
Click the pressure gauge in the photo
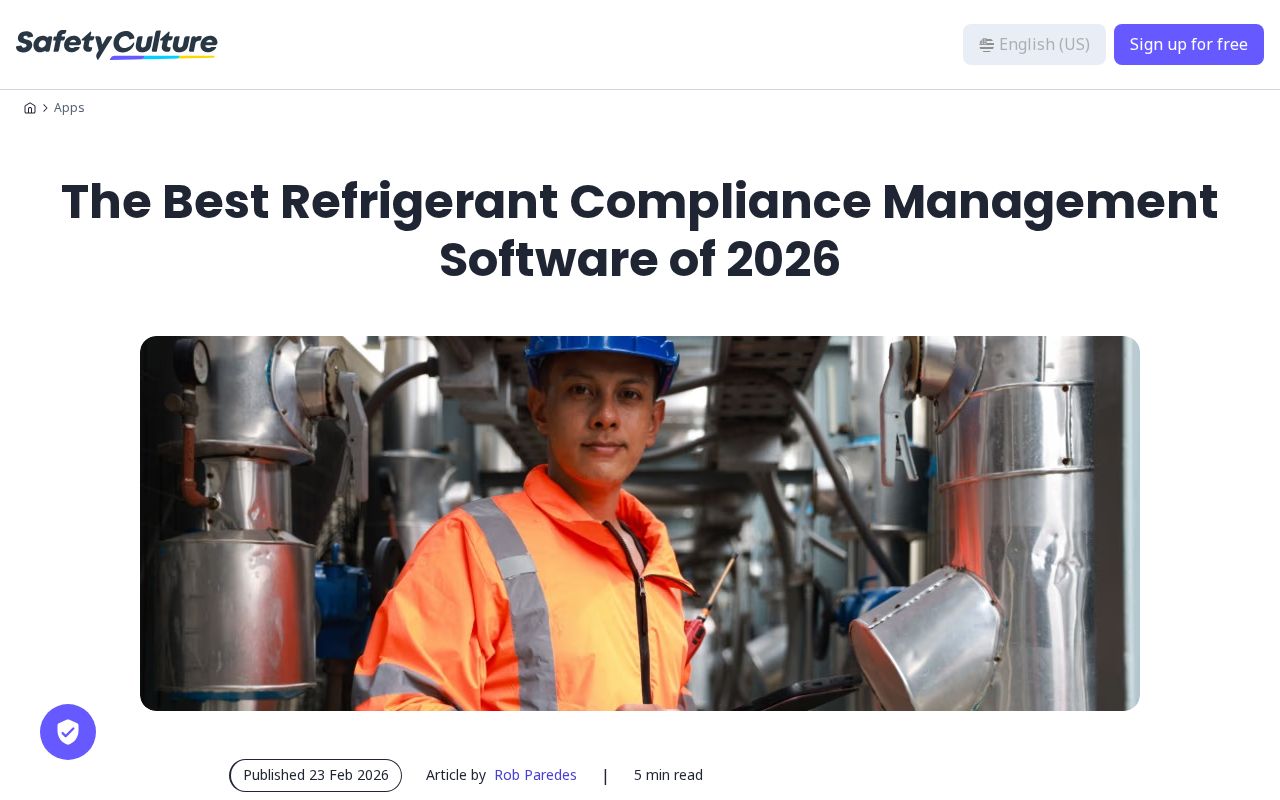coord(197,362)
